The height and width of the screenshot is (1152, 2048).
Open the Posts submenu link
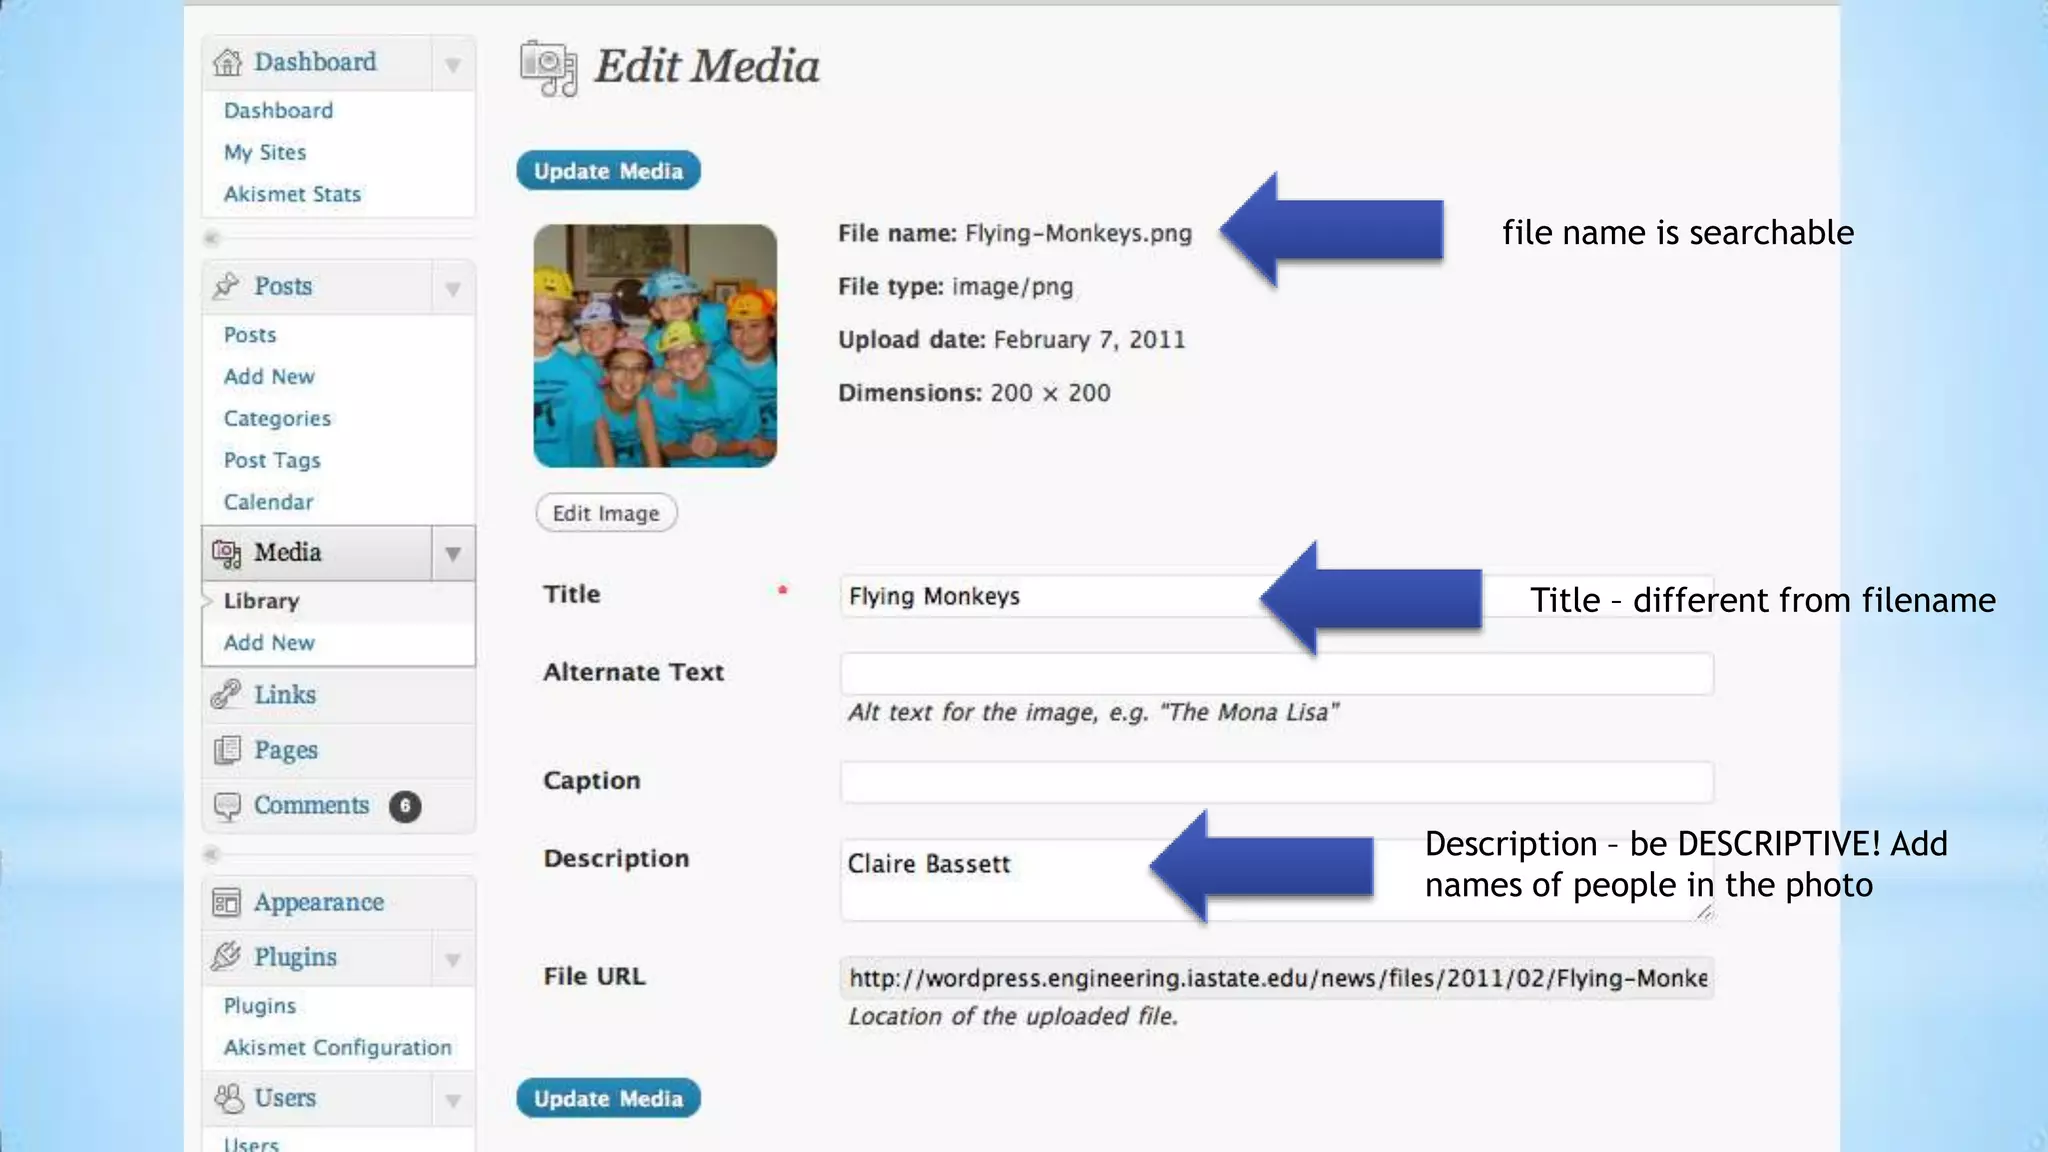tap(250, 335)
